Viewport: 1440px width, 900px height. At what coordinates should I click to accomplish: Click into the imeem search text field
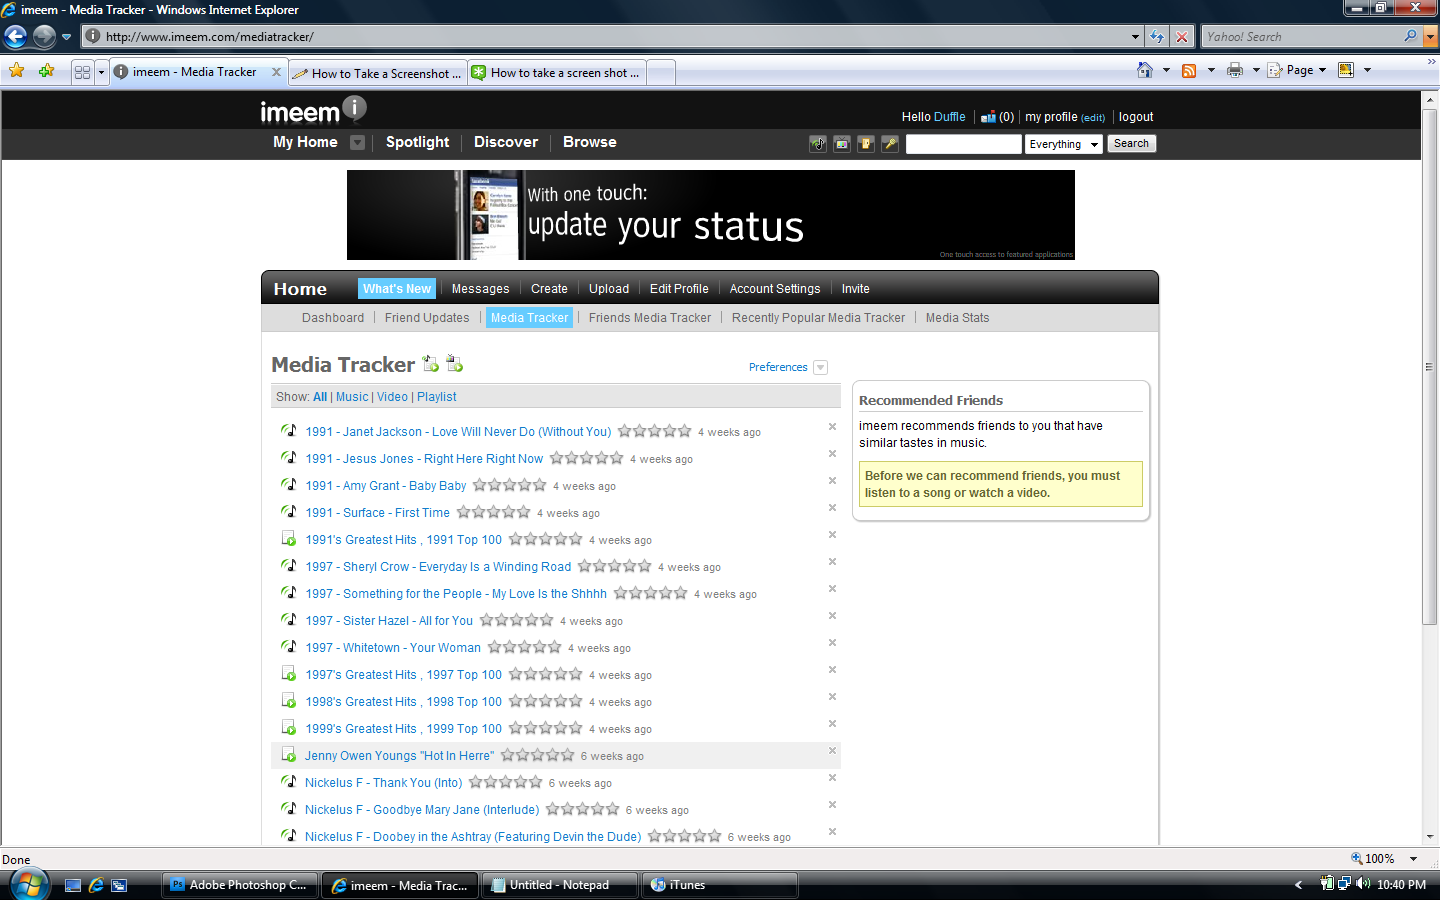click(964, 144)
